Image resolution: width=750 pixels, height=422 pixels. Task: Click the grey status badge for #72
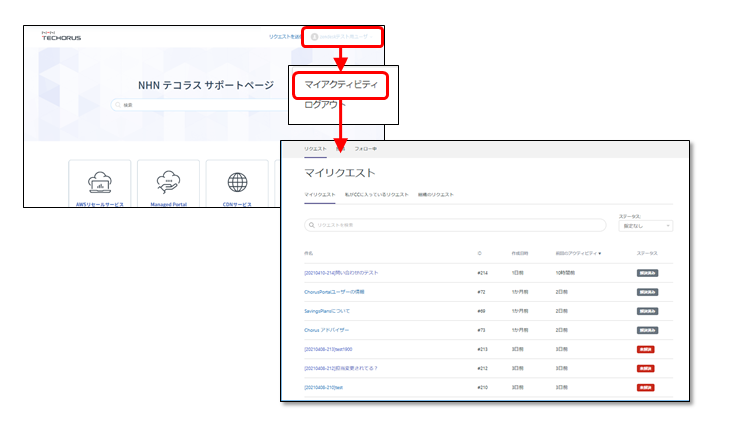pyautogui.click(x=647, y=292)
